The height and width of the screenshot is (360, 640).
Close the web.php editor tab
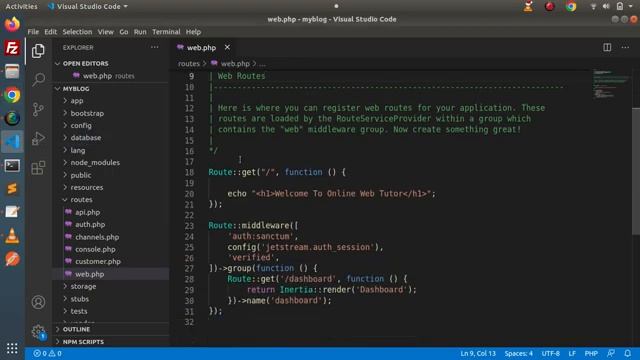pos(227,47)
